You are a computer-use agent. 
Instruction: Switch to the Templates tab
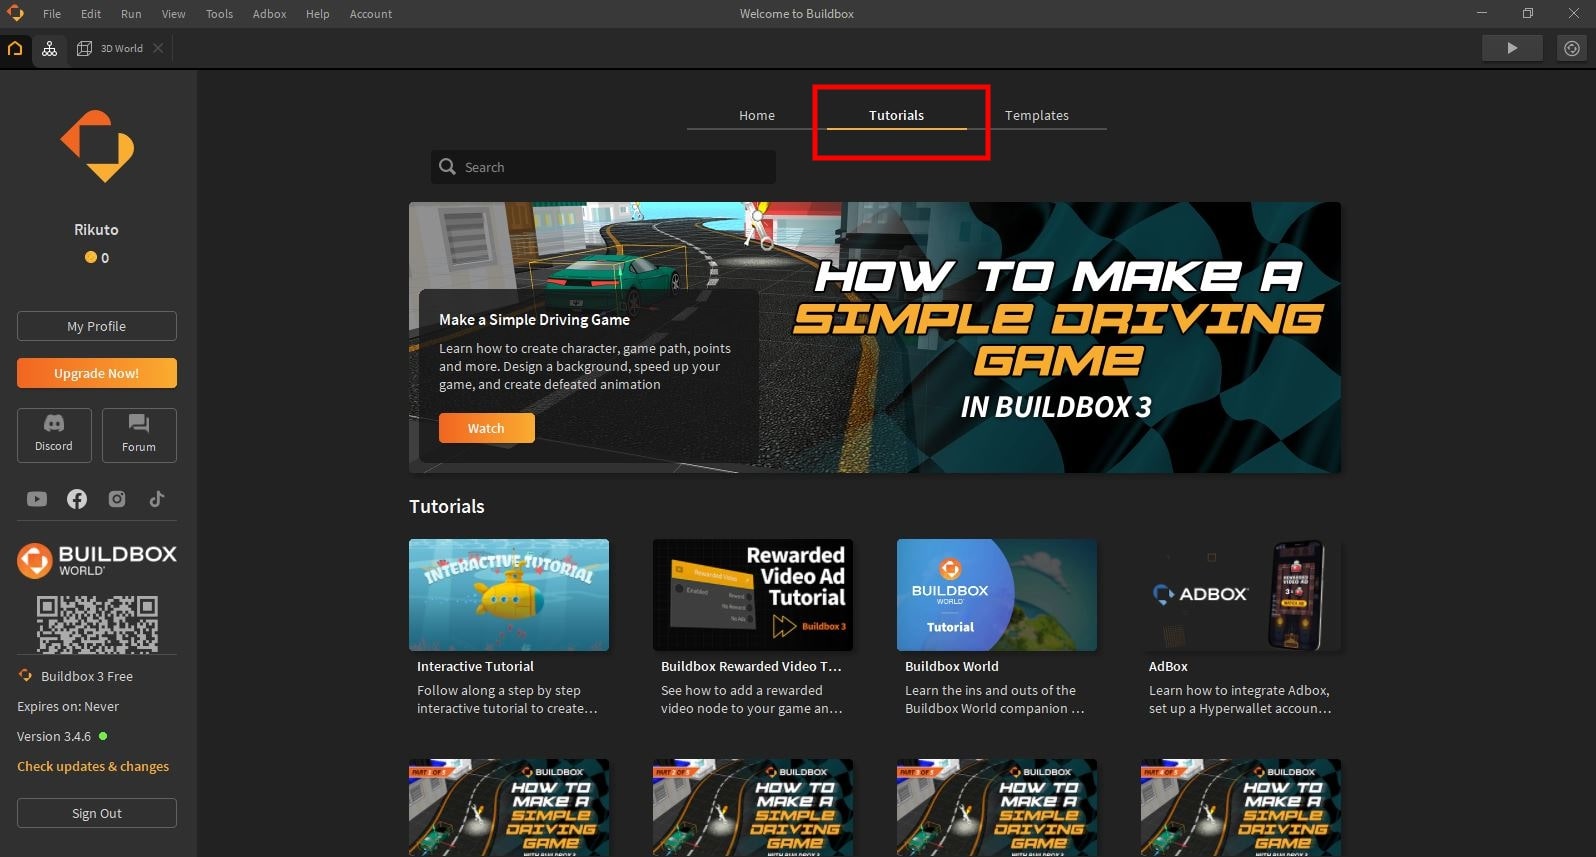click(x=1036, y=115)
